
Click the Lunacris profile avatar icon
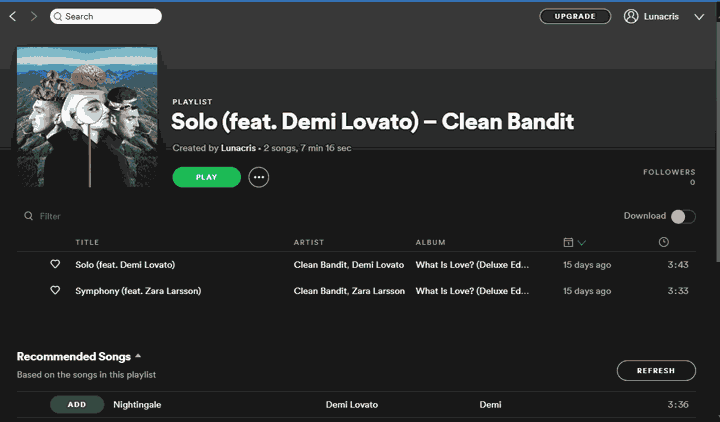tap(631, 16)
